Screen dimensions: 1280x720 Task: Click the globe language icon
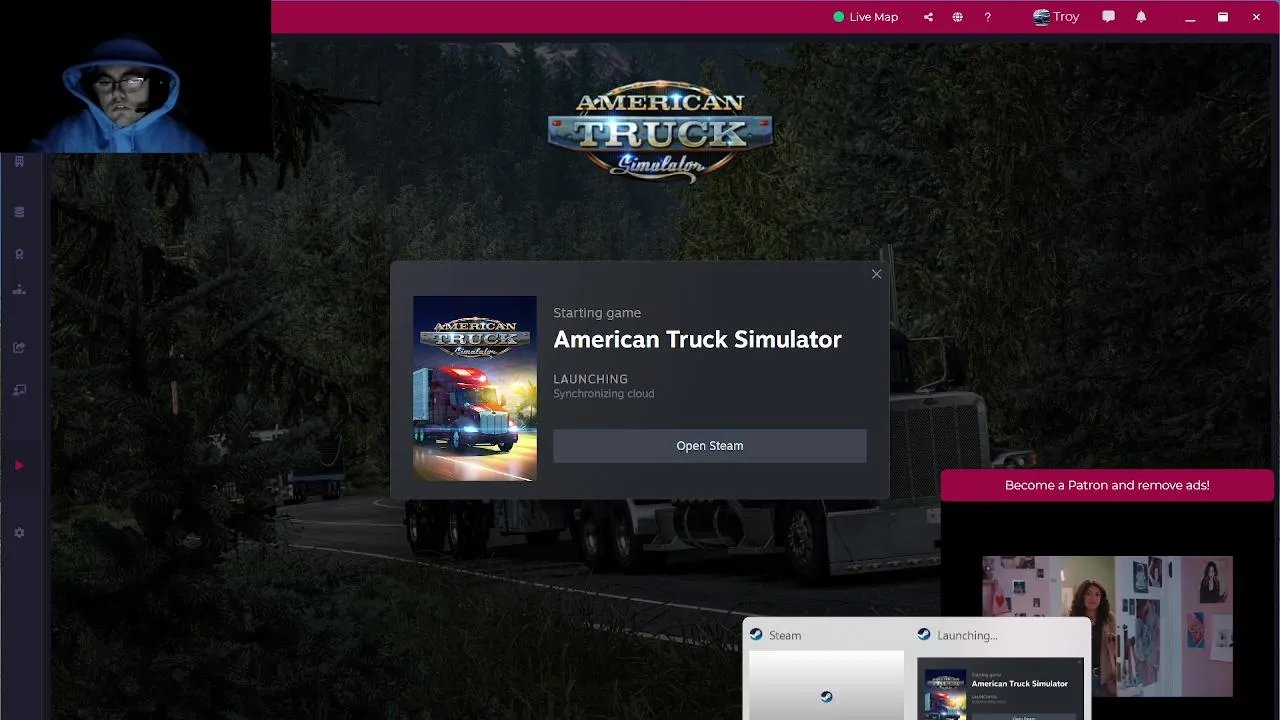click(x=957, y=17)
